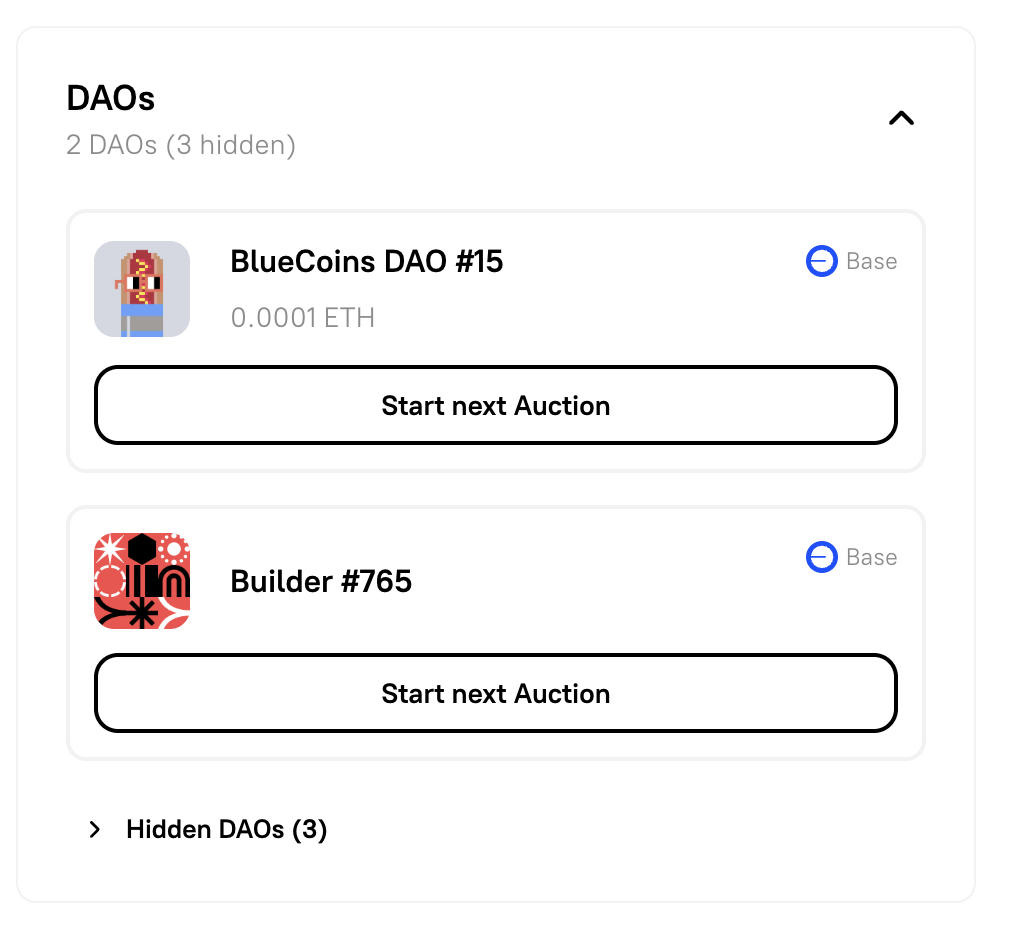Image resolution: width=1018 pixels, height=926 pixels.
Task: Click the collapse chevron next to DAOs header
Action: click(901, 117)
